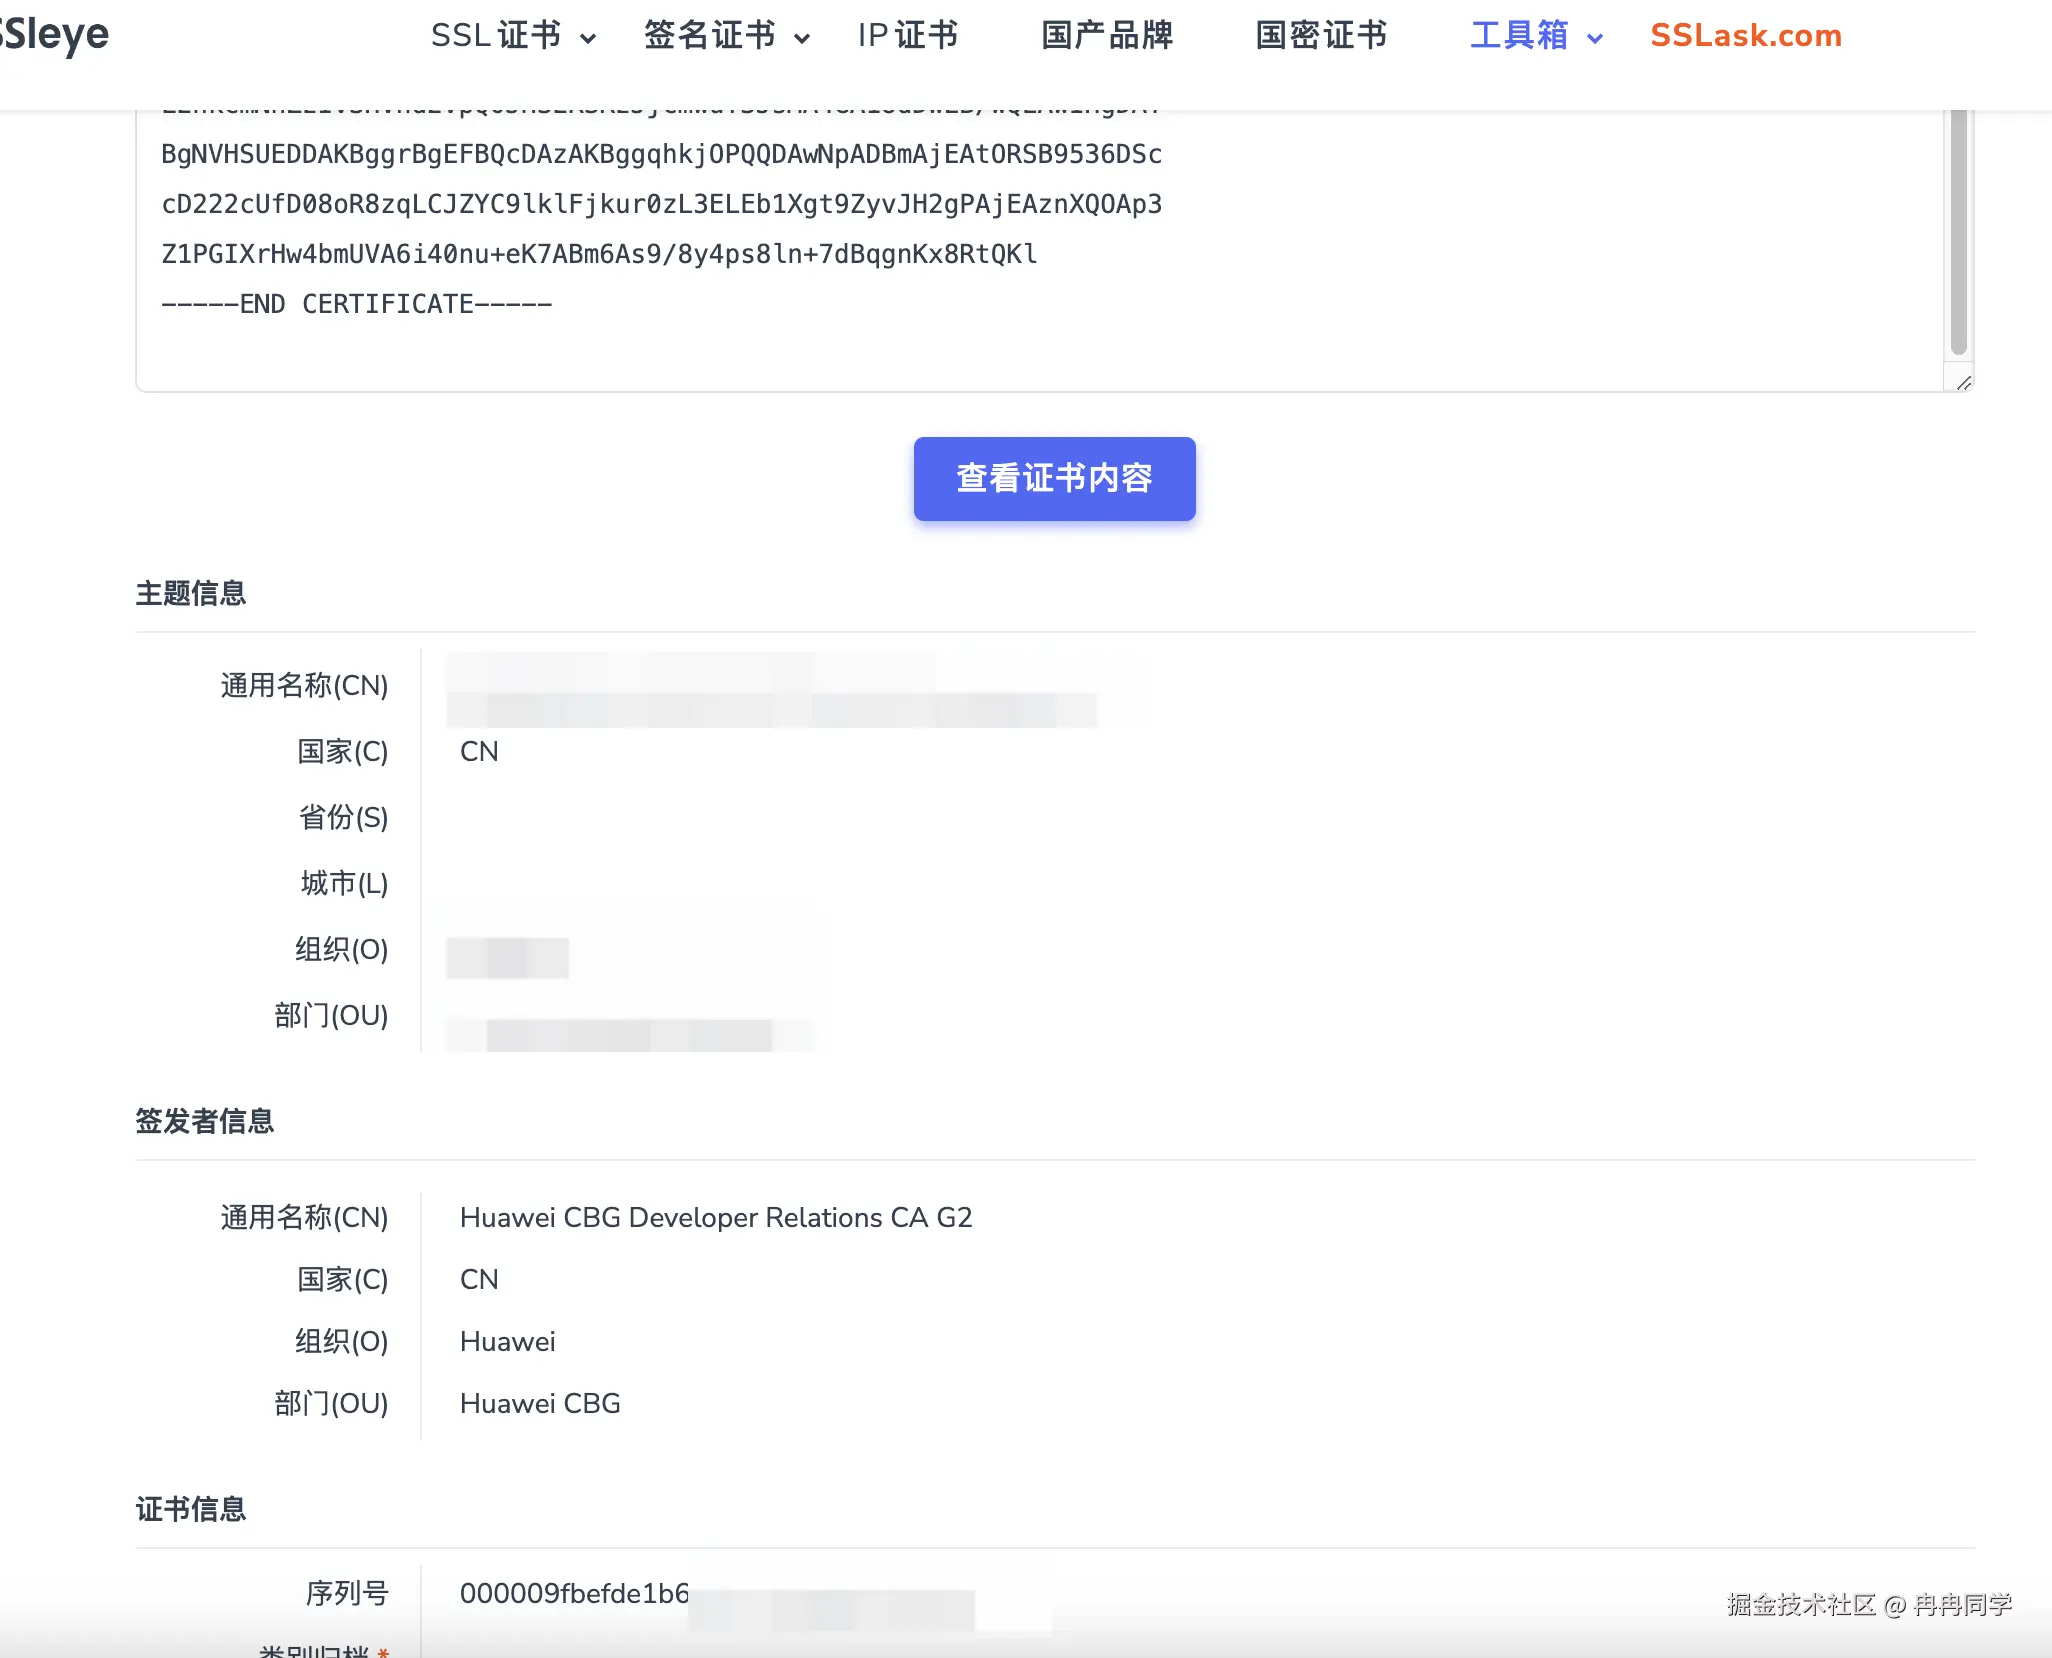Screen dimensions: 2052x1658
Task: Select the issuer name Huawei CBG Developer Relations
Action: (715, 1217)
